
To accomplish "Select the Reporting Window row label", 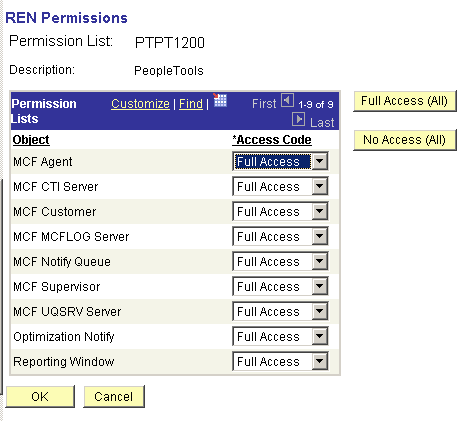I will [x=64, y=362].
